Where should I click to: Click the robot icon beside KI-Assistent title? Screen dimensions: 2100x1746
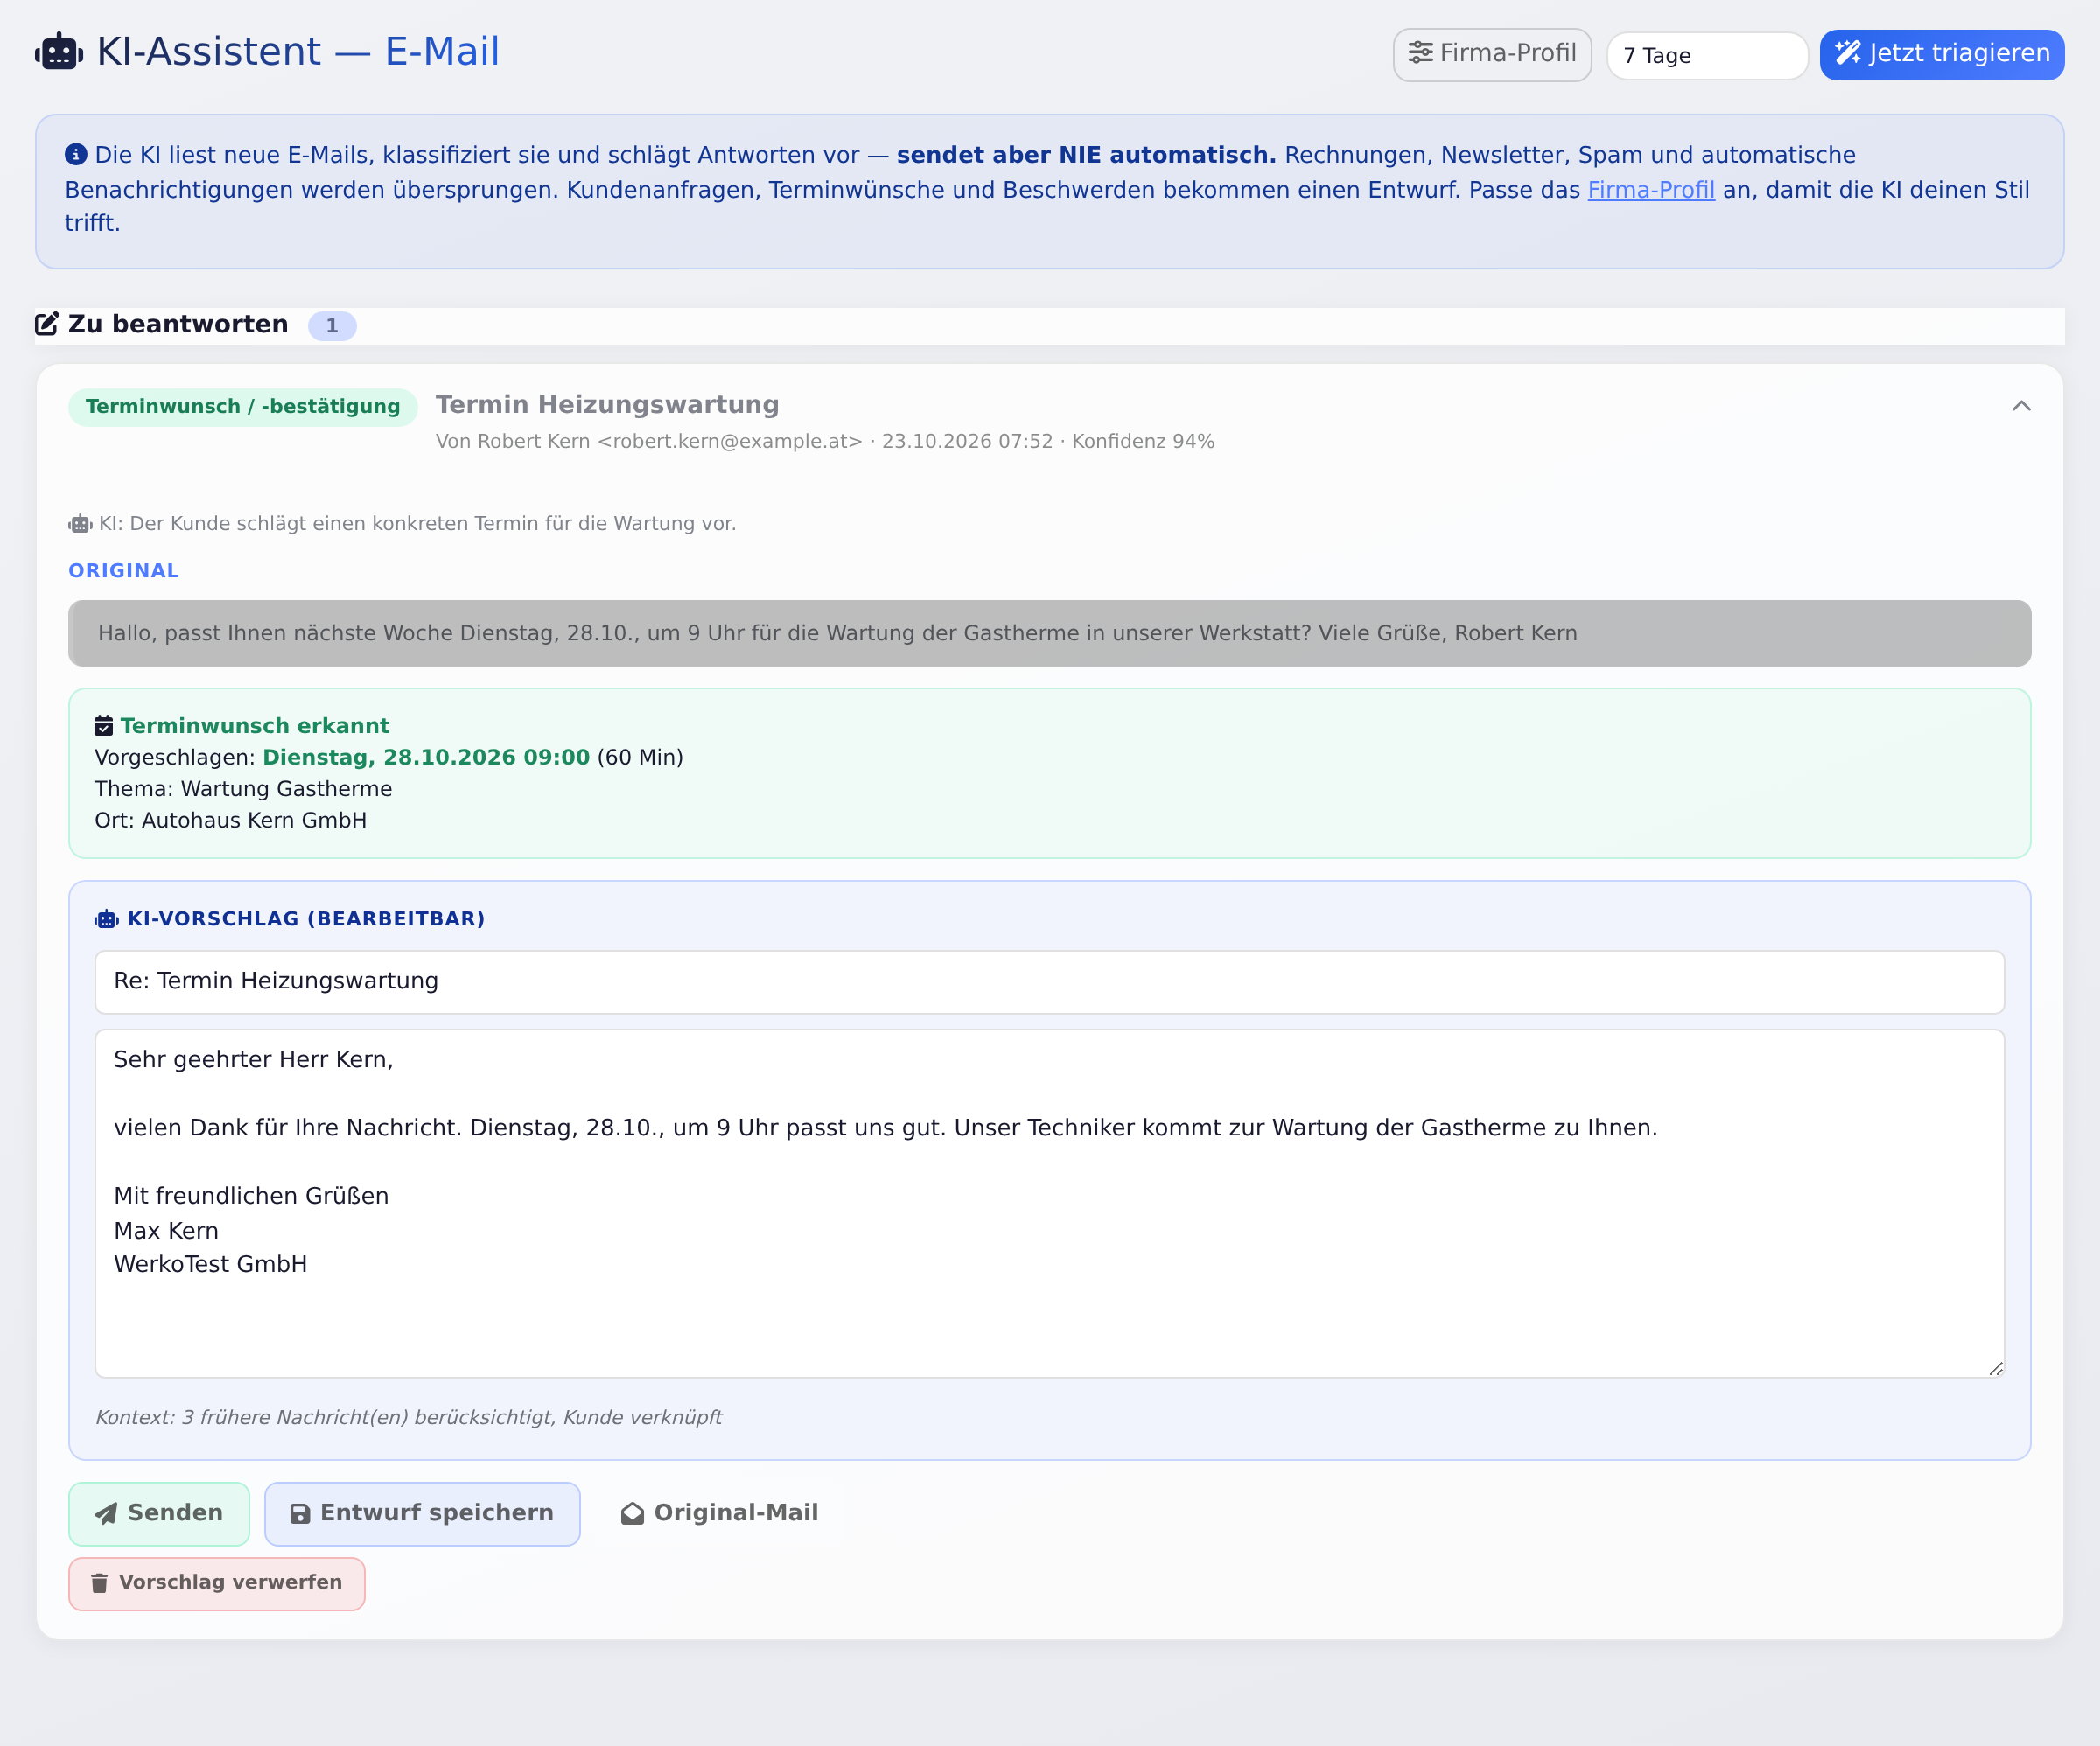(x=59, y=52)
